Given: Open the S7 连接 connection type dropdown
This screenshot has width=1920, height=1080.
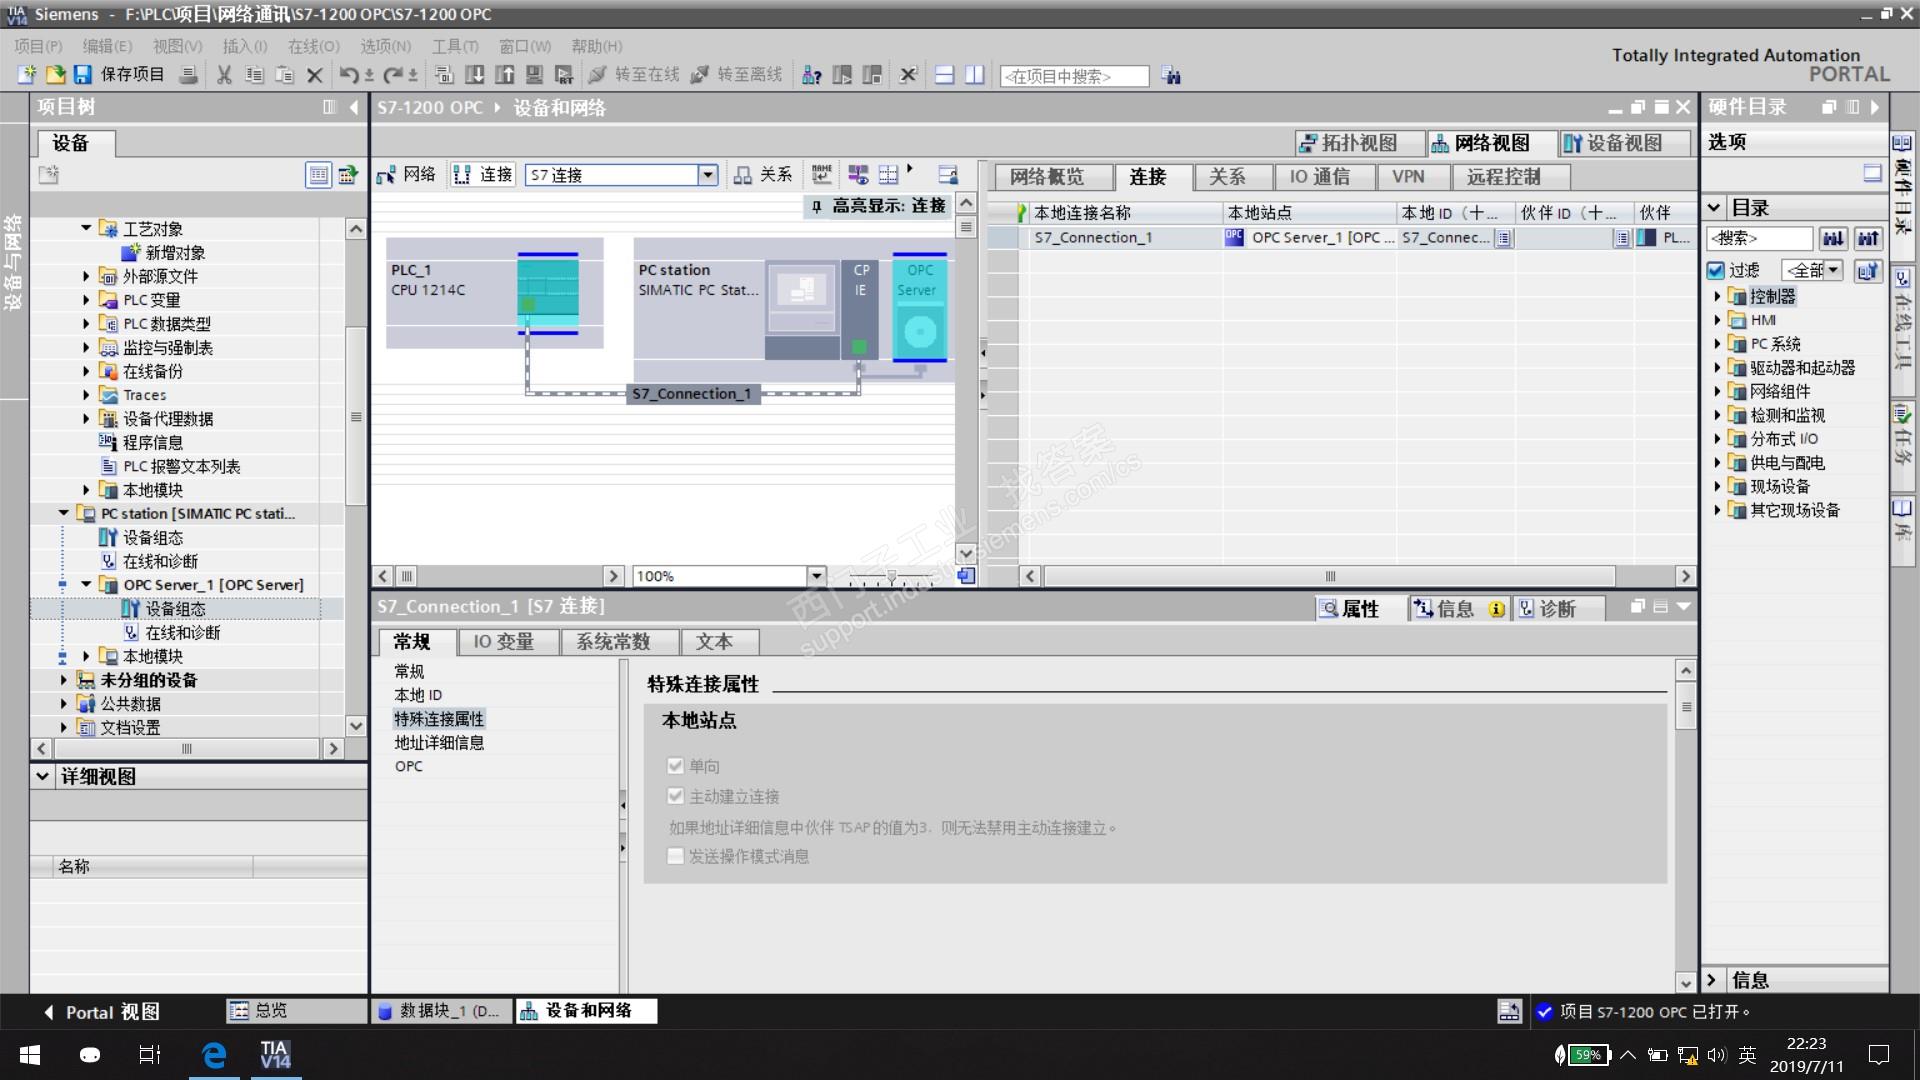Looking at the screenshot, I should click(x=707, y=175).
